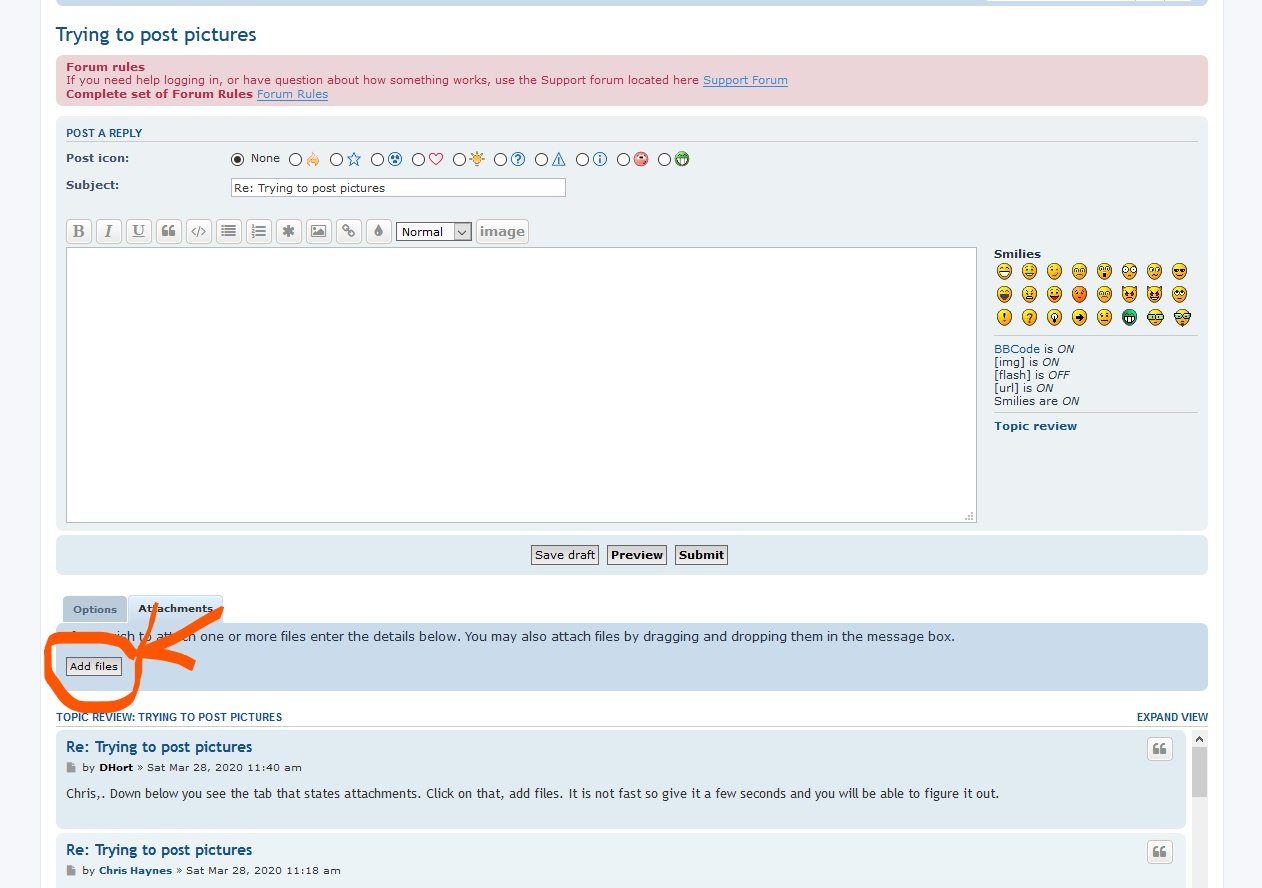Screen dimensions: 1262x888
Task: Choose the heart post icon radio button
Action: point(419,159)
